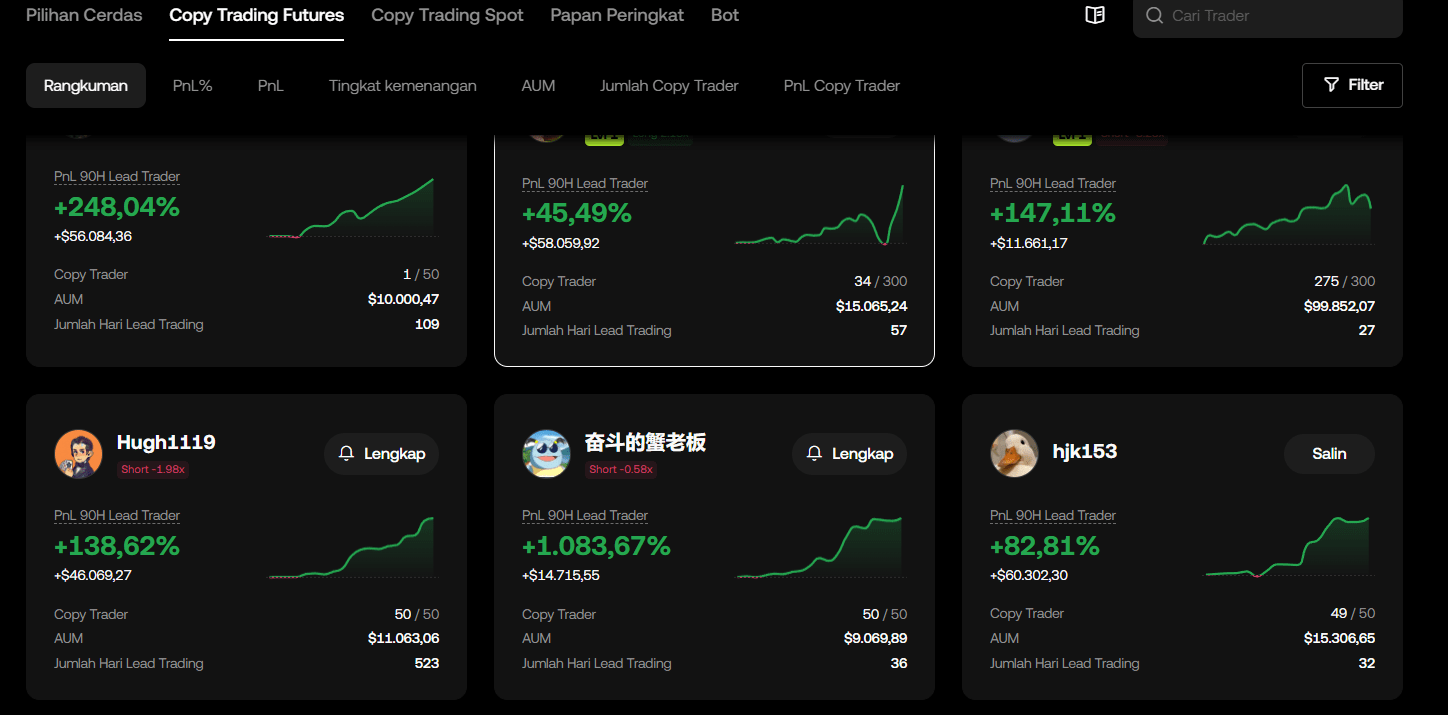Open Hugh1119's avatar picture
This screenshot has height=715, width=1448.
(x=78, y=453)
